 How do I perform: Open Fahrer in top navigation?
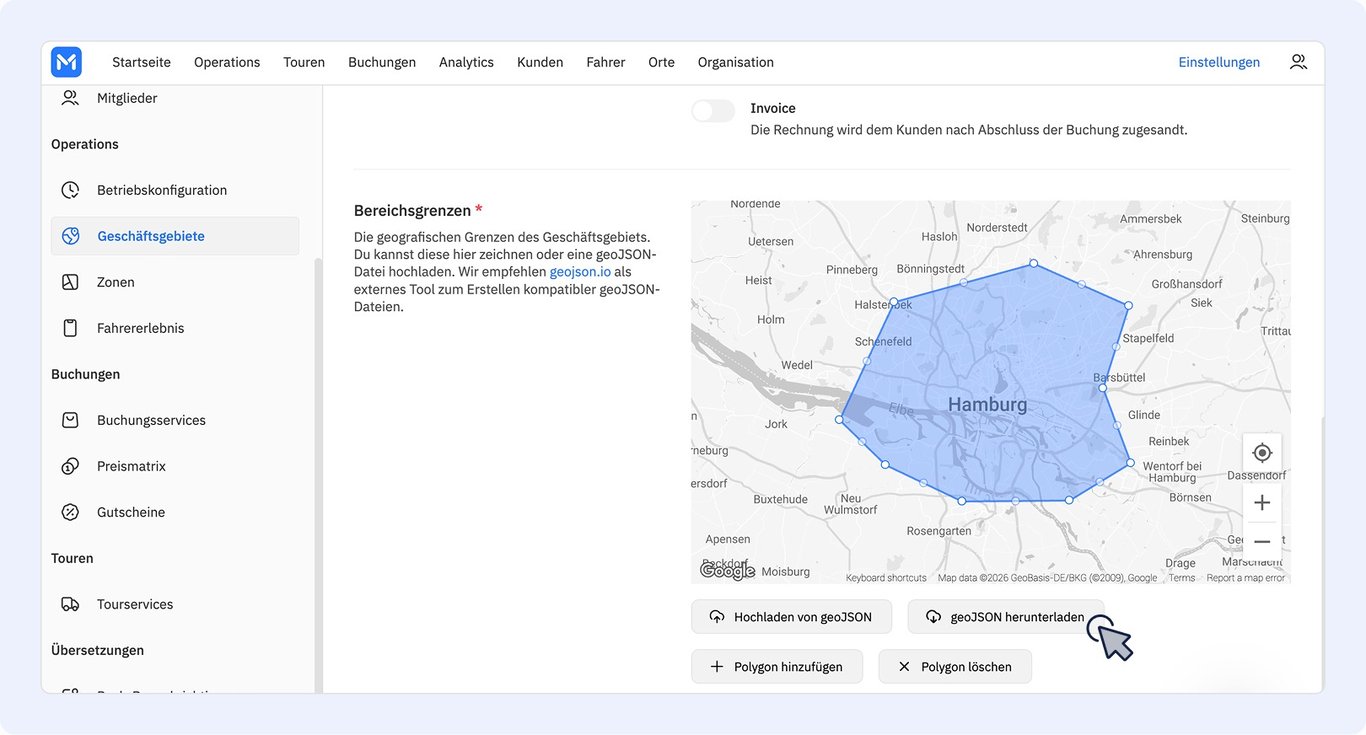pos(606,62)
